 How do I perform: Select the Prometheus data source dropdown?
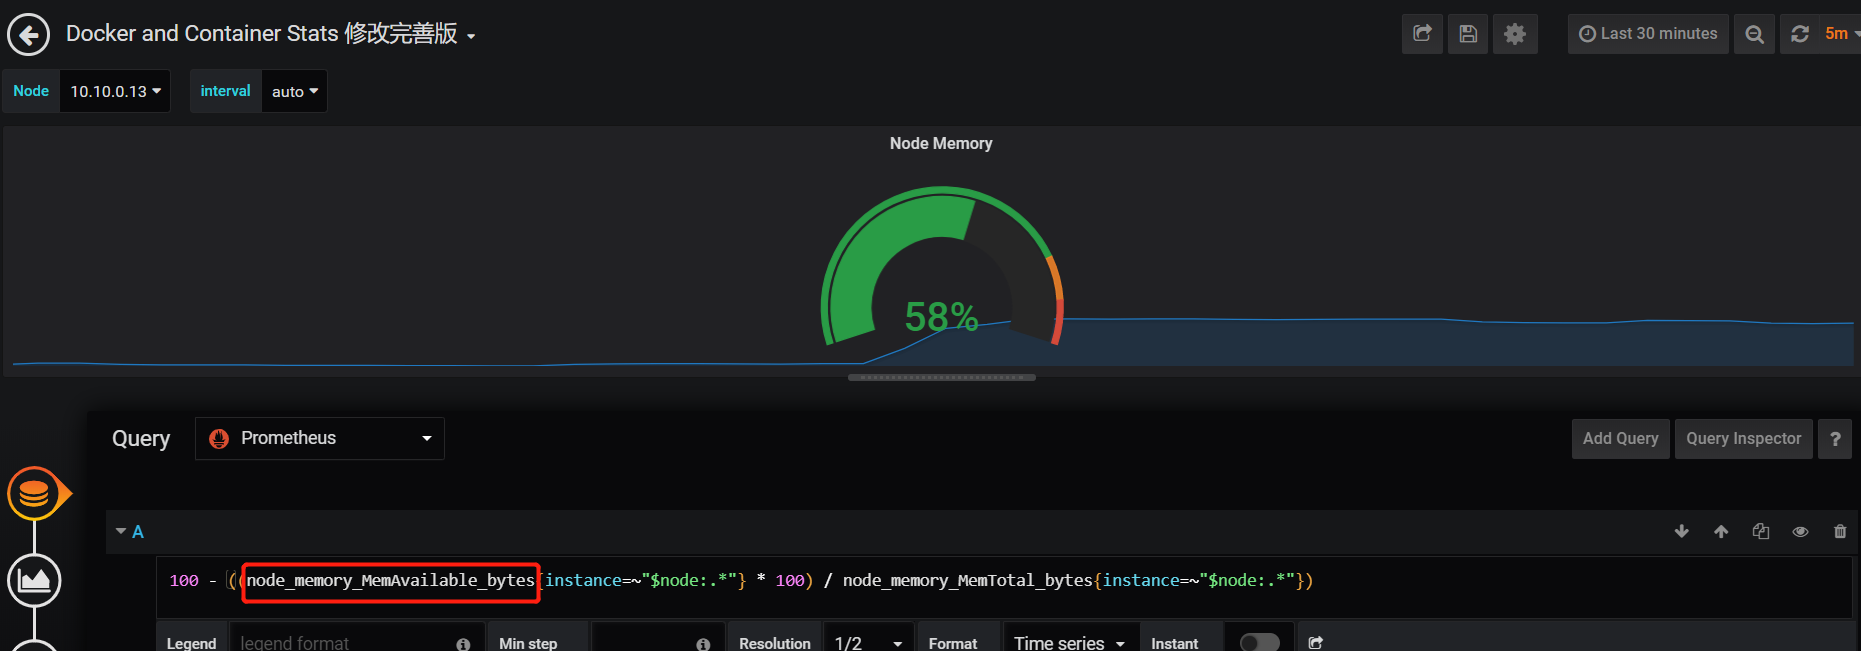[x=320, y=438]
